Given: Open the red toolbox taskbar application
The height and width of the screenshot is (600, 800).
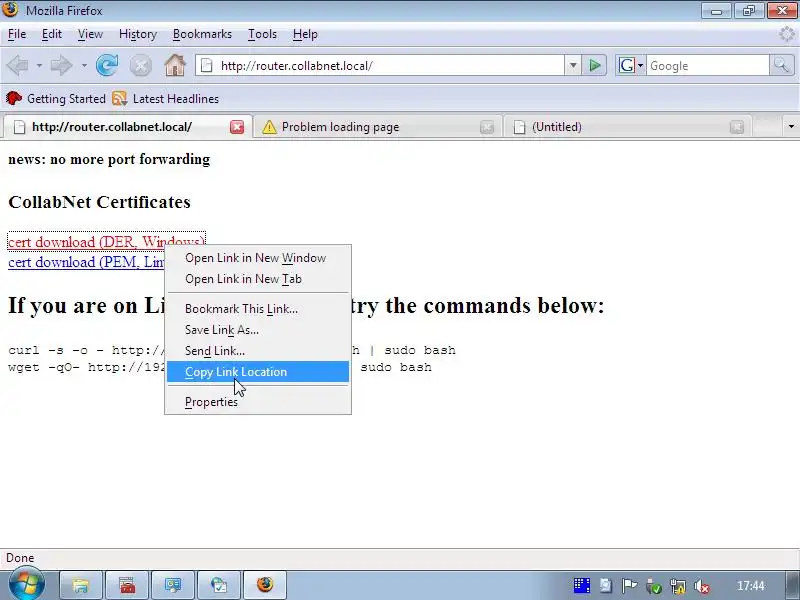Looking at the screenshot, I should pyautogui.click(x=127, y=585).
